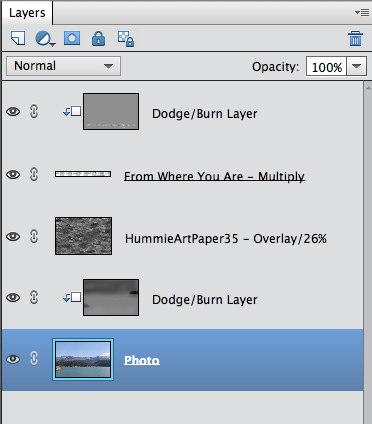Click the Photo layer thumbnail
The image size is (372, 424).
coord(83,359)
